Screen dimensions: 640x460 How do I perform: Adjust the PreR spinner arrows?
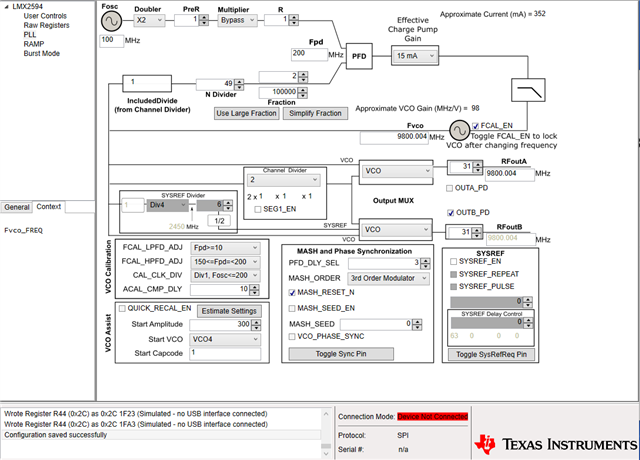[204, 20]
